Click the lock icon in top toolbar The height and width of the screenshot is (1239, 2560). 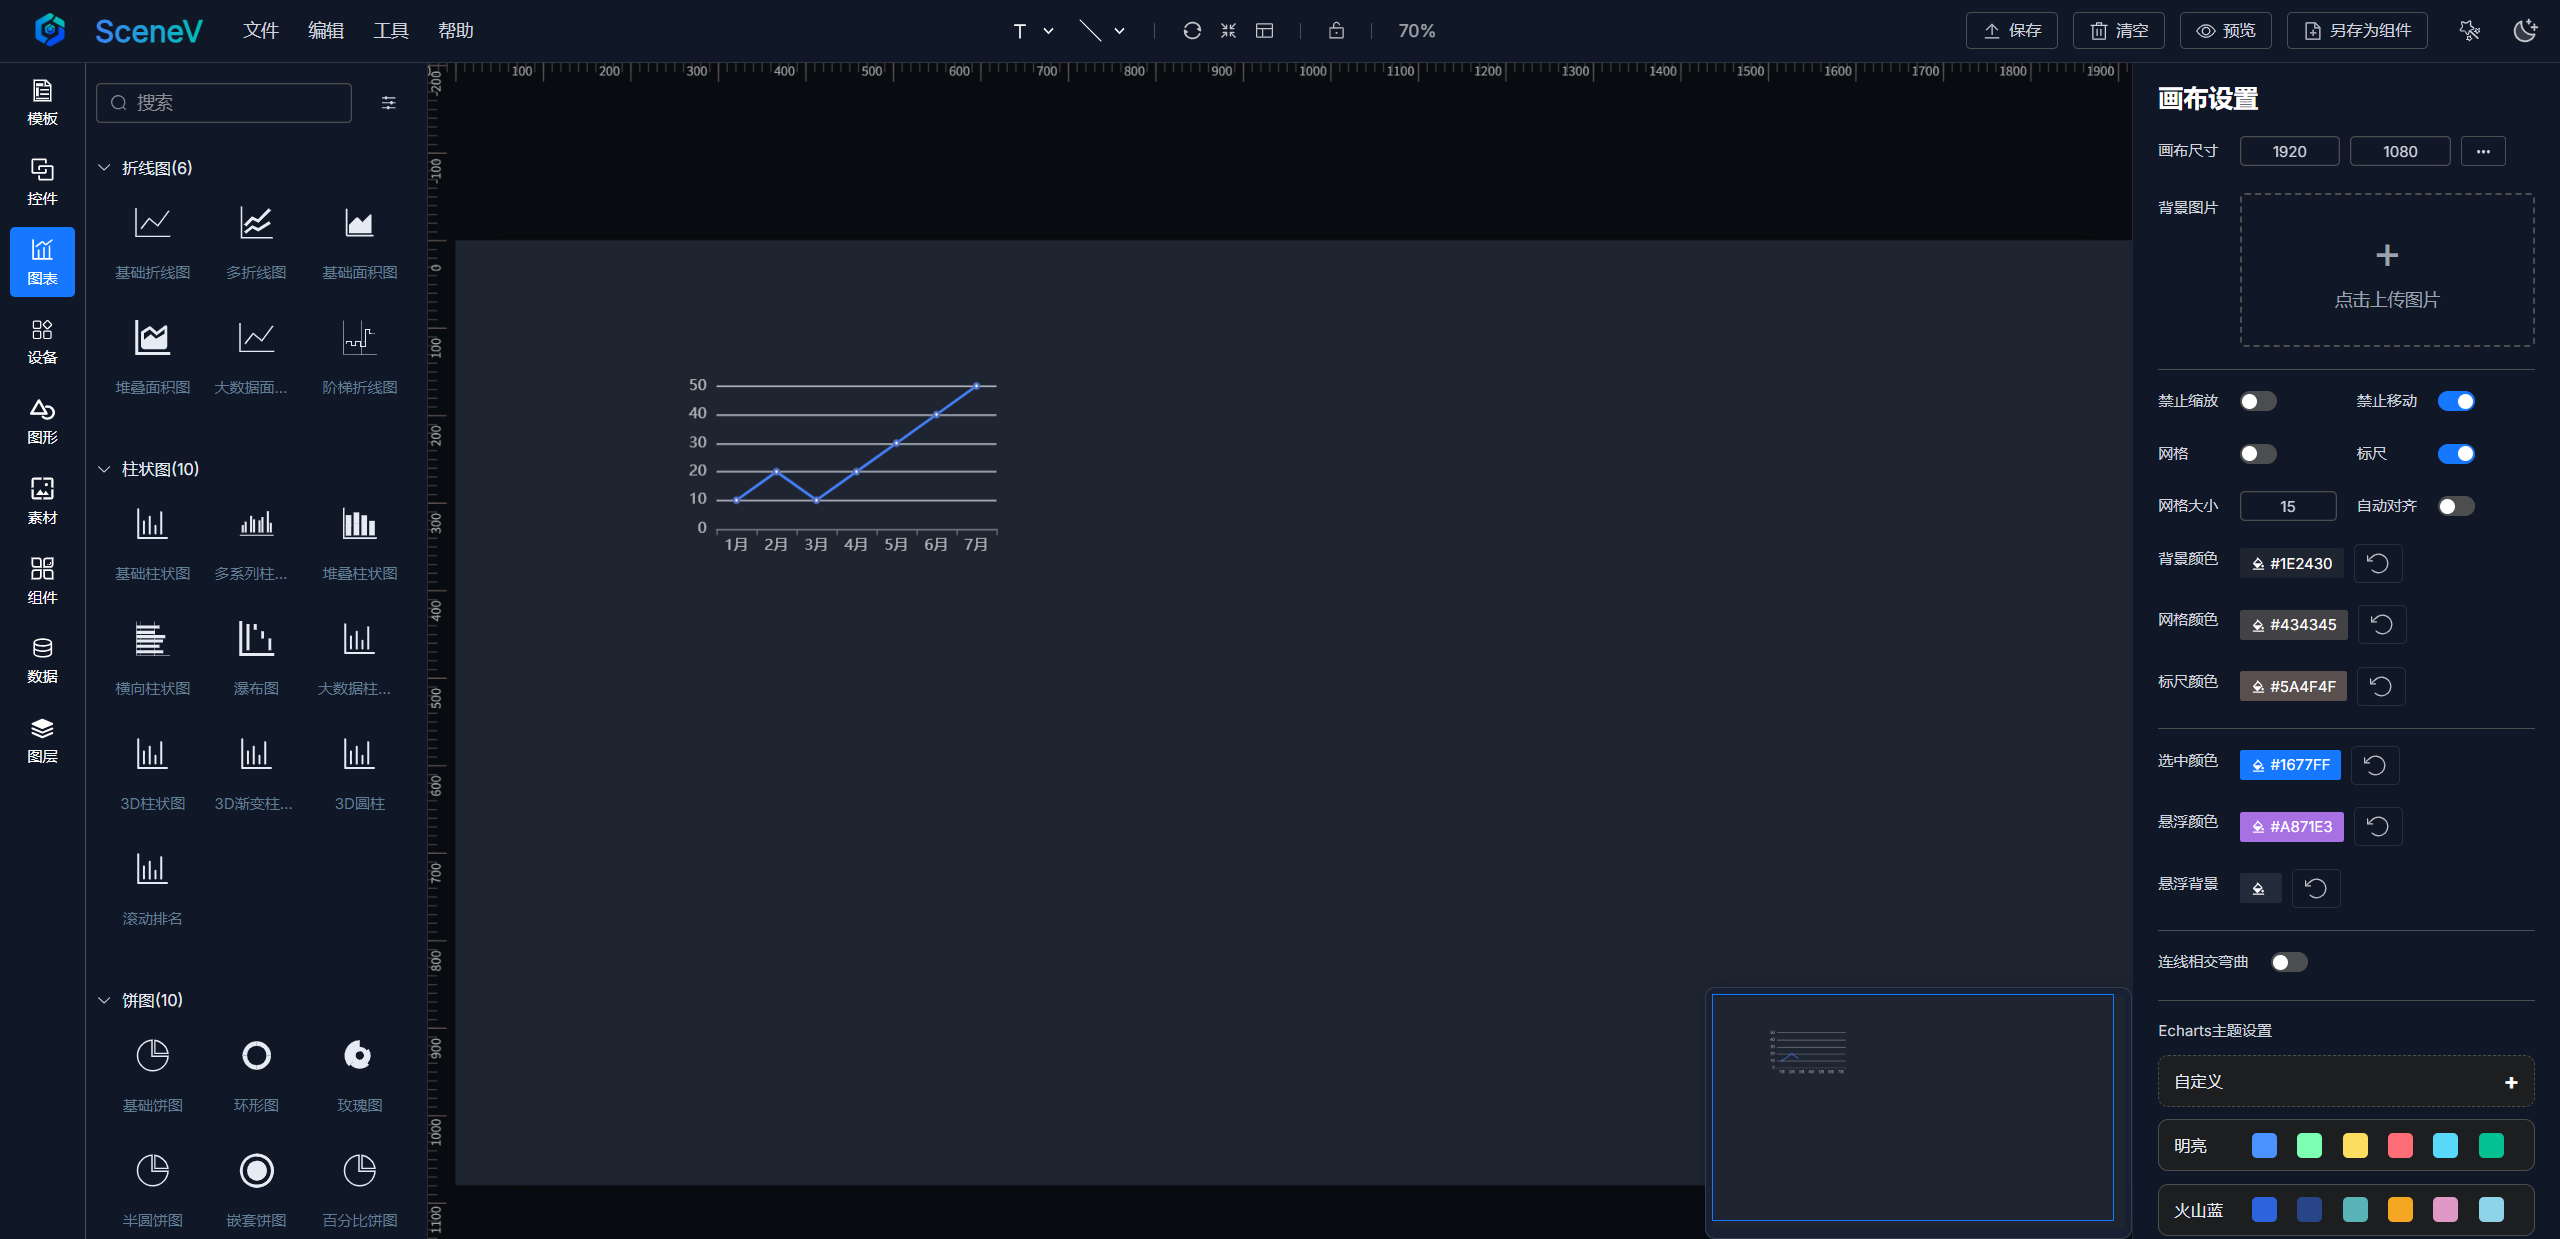pos(1336,31)
